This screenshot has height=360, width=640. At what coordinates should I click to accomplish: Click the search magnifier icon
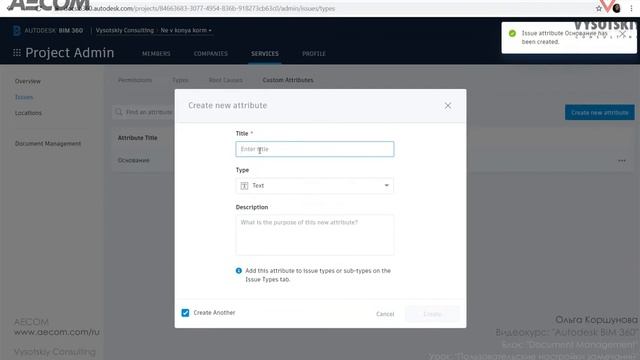pos(119,112)
